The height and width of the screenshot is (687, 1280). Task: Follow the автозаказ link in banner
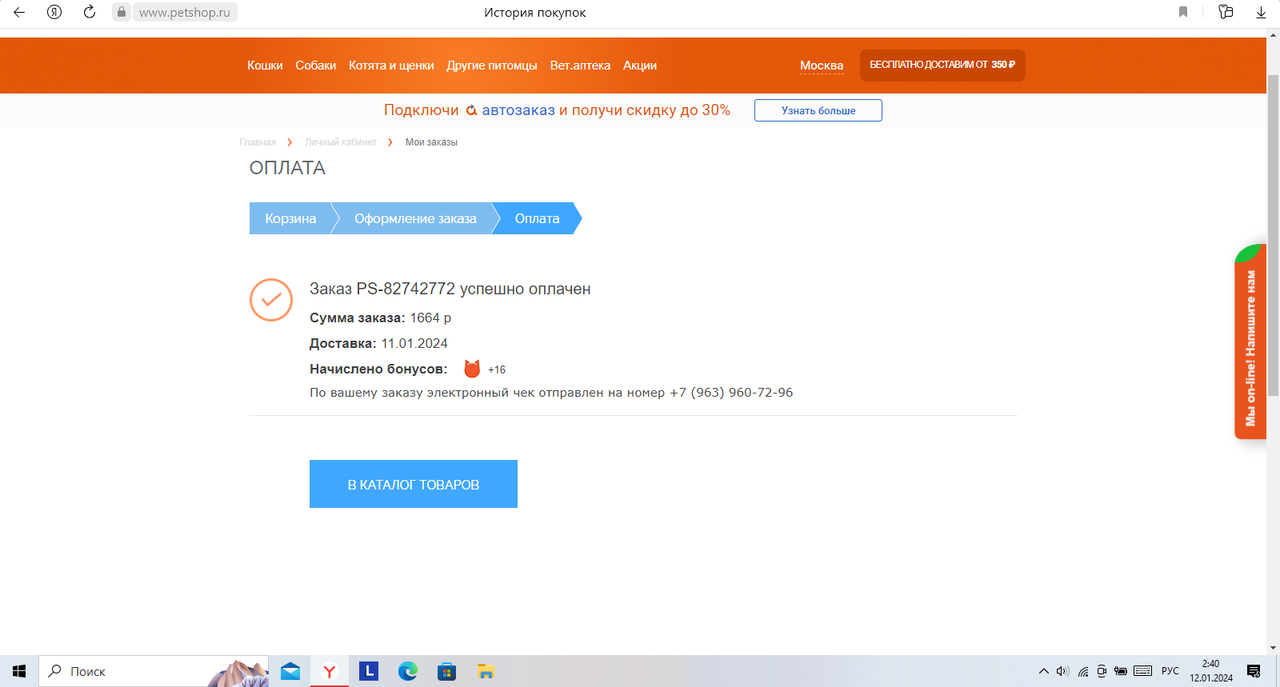[x=518, y=110]
